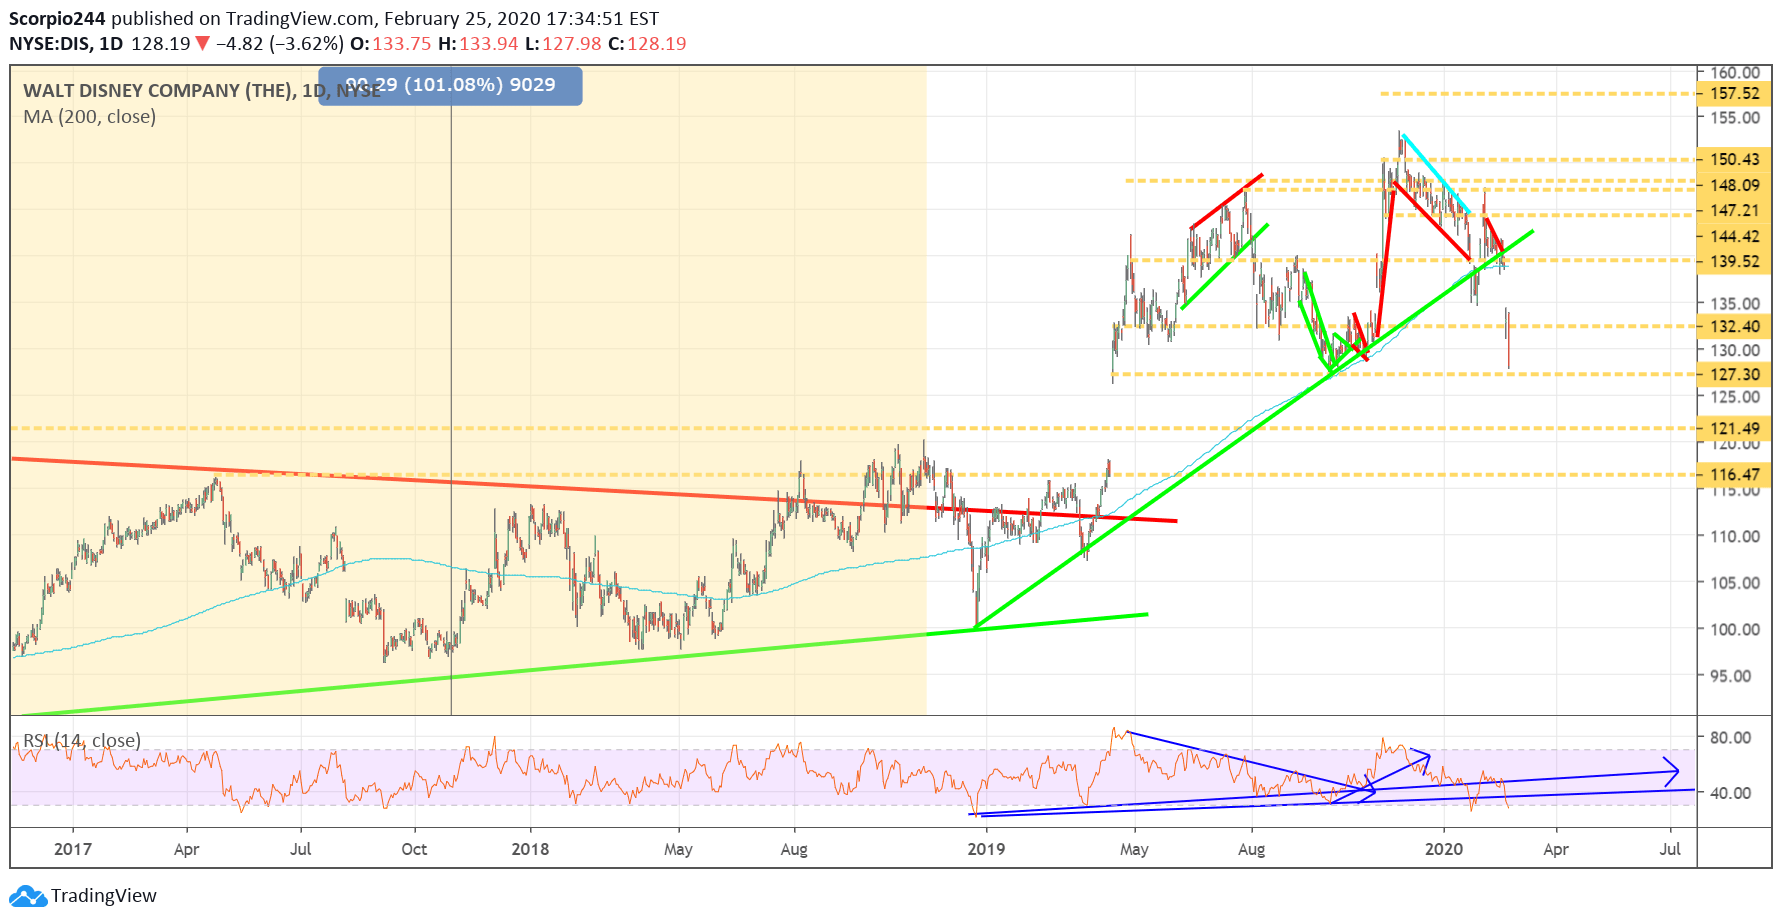Click the 2020 label on time axis
This screenshot has height=923, width=1782.
1443,849
